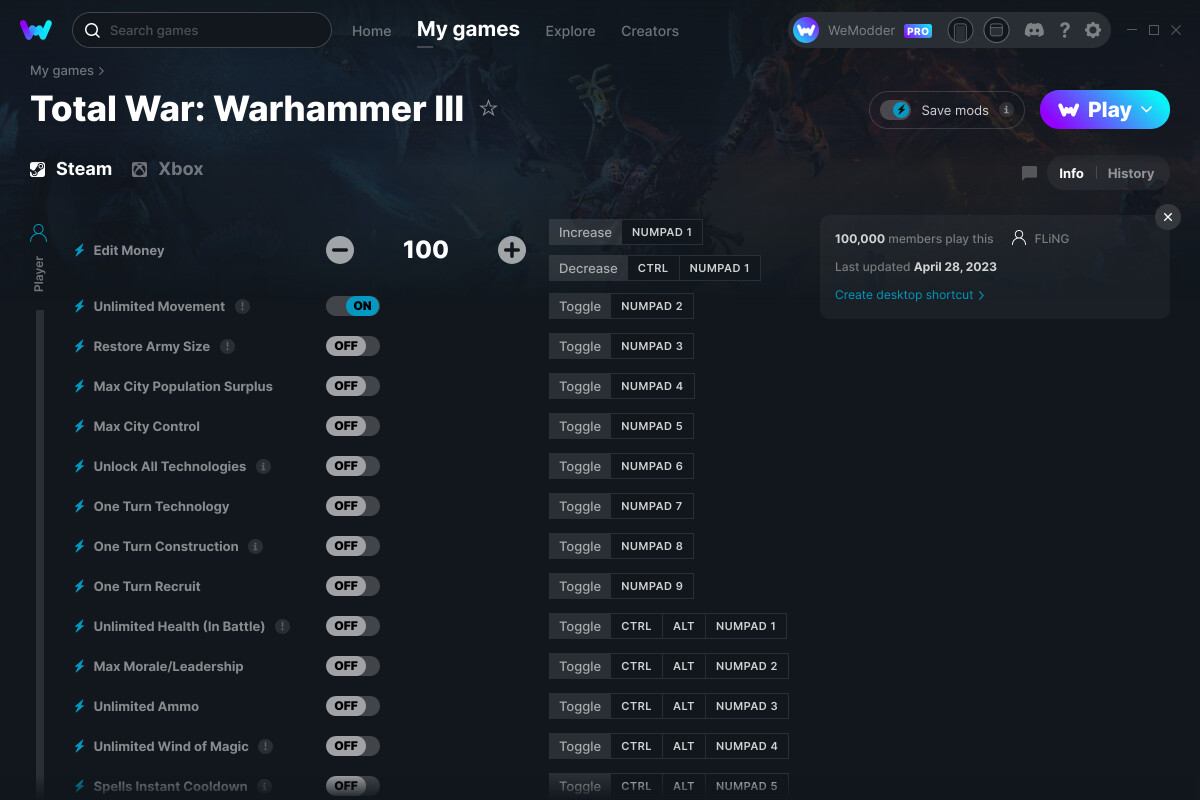Open the Explore menu item
Image resolution: width=1200 pixels, height=800 pixels.
[570, 31]
